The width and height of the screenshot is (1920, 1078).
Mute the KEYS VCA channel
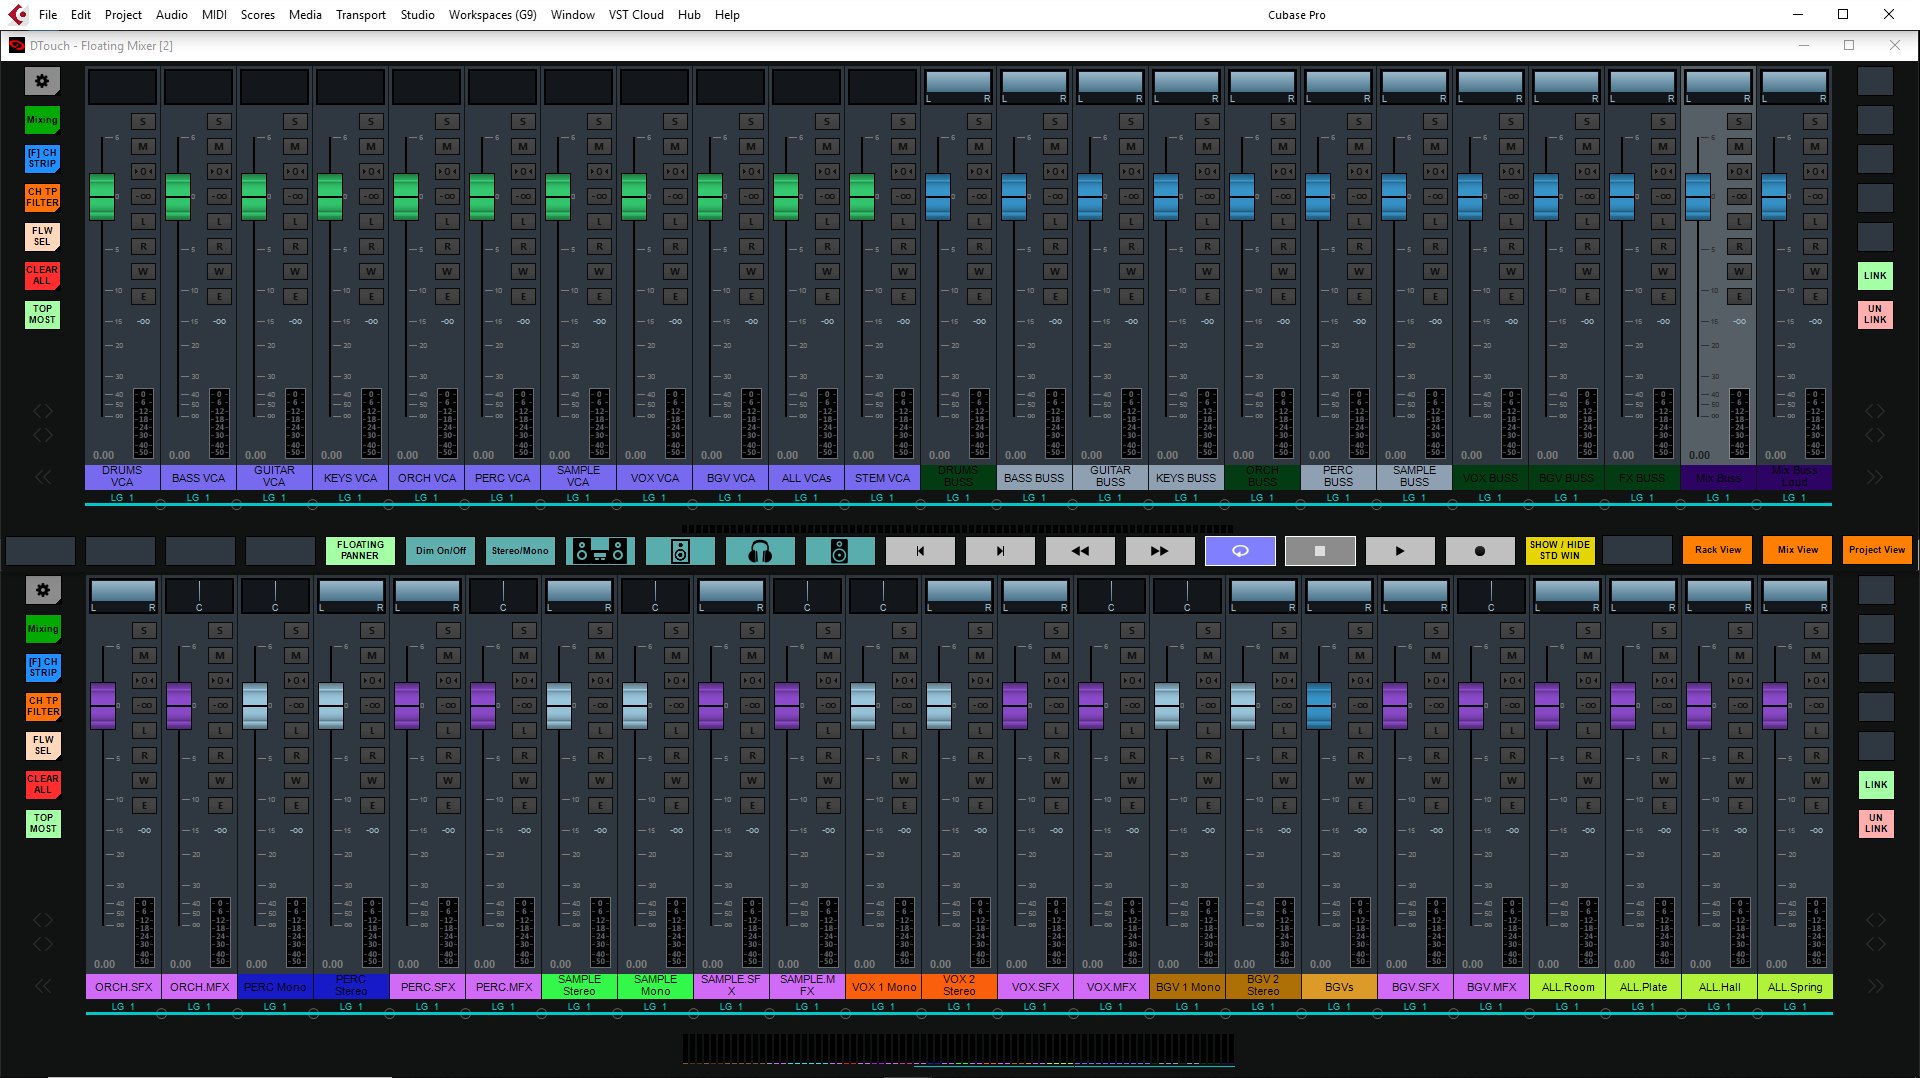371,146
